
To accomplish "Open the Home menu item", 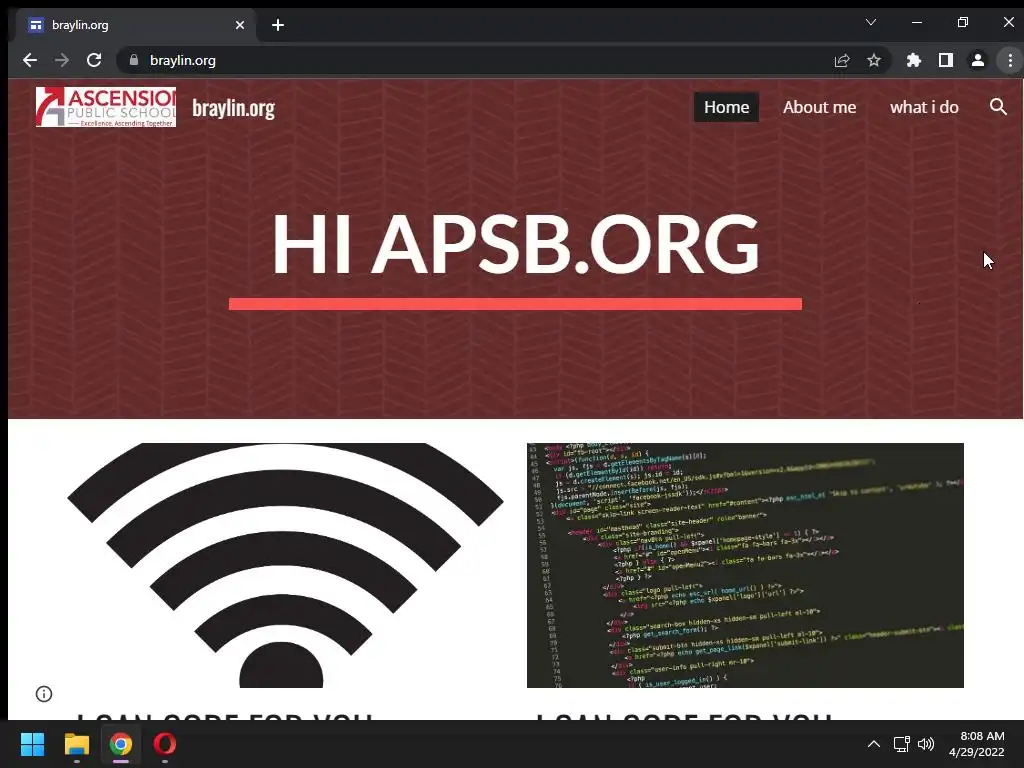I will [x=726, y=107].
